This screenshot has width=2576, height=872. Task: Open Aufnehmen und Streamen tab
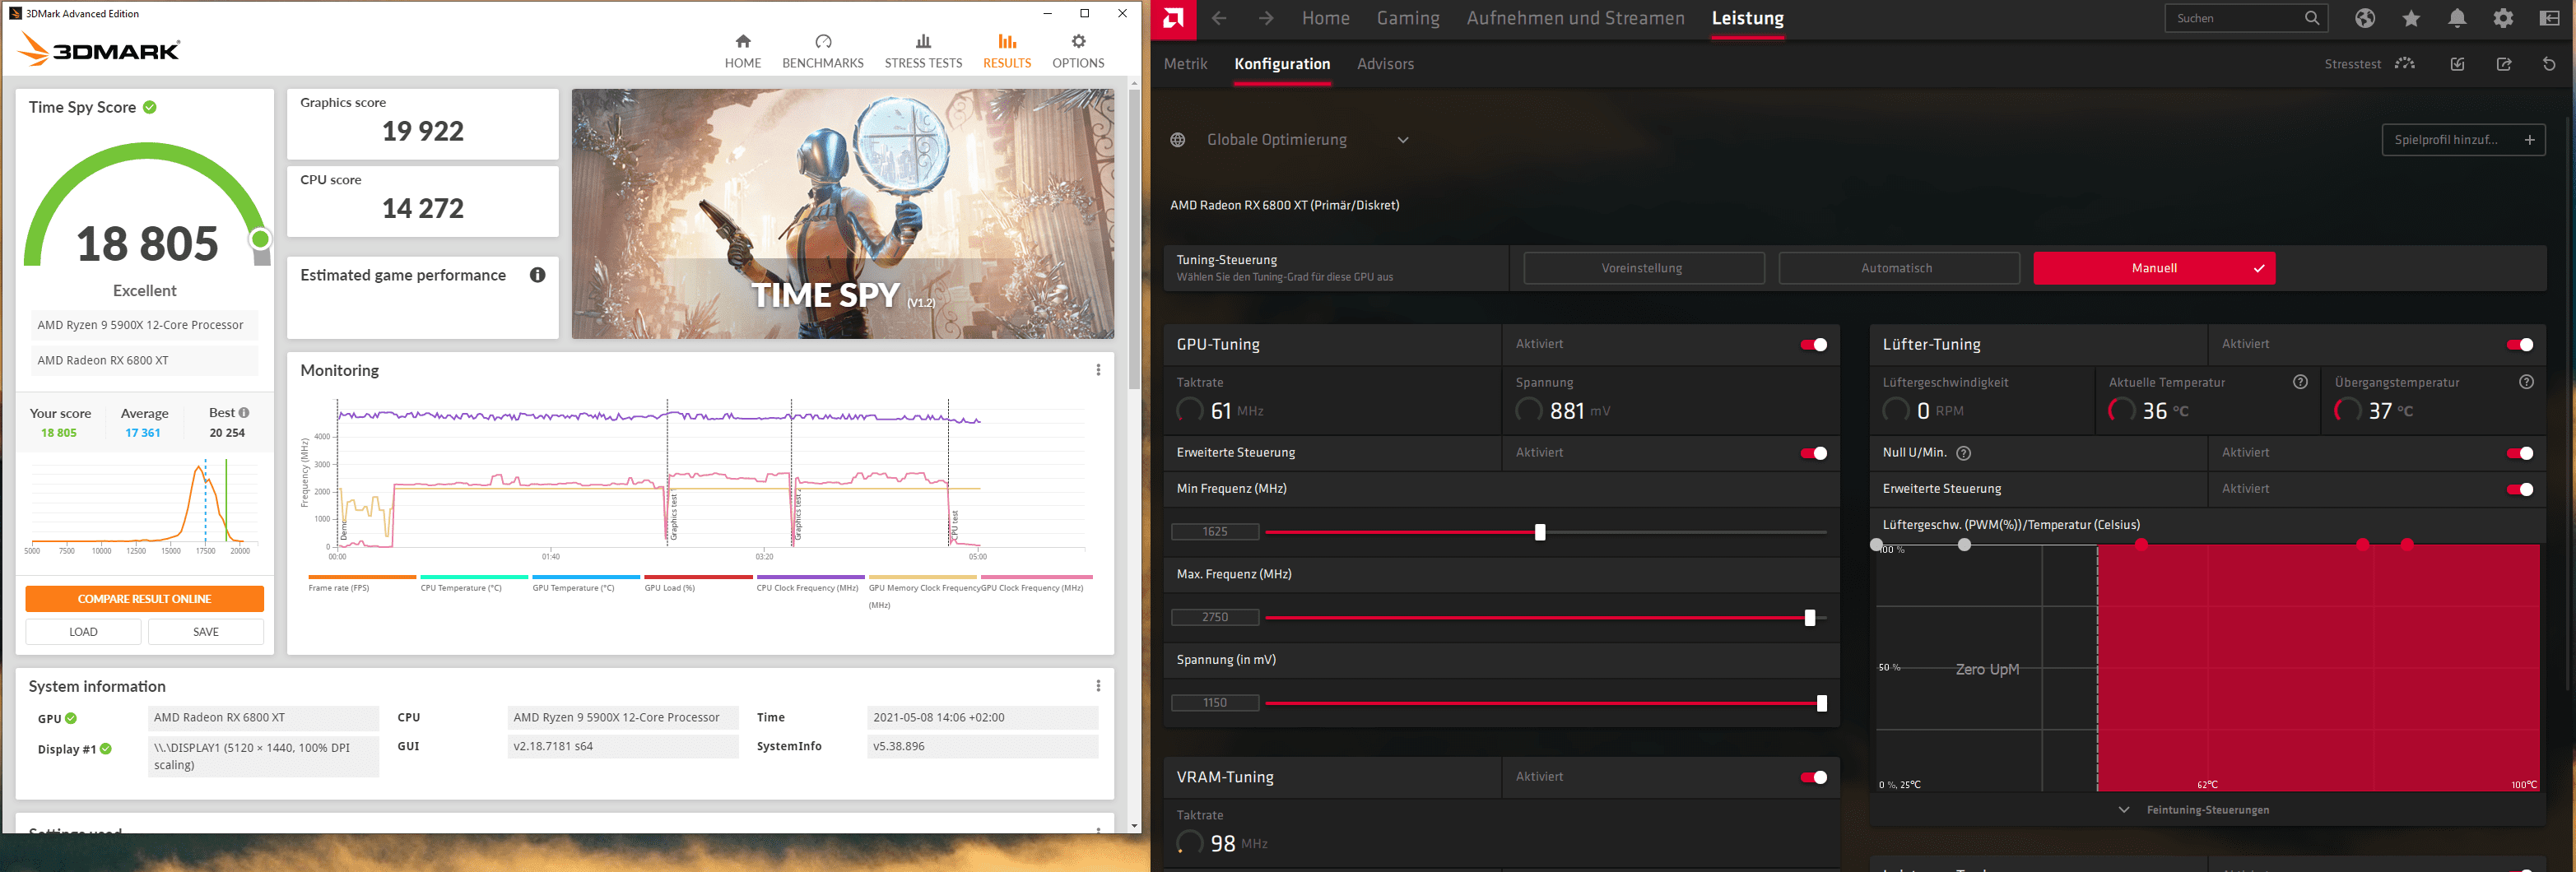(x=1575, y=18)
